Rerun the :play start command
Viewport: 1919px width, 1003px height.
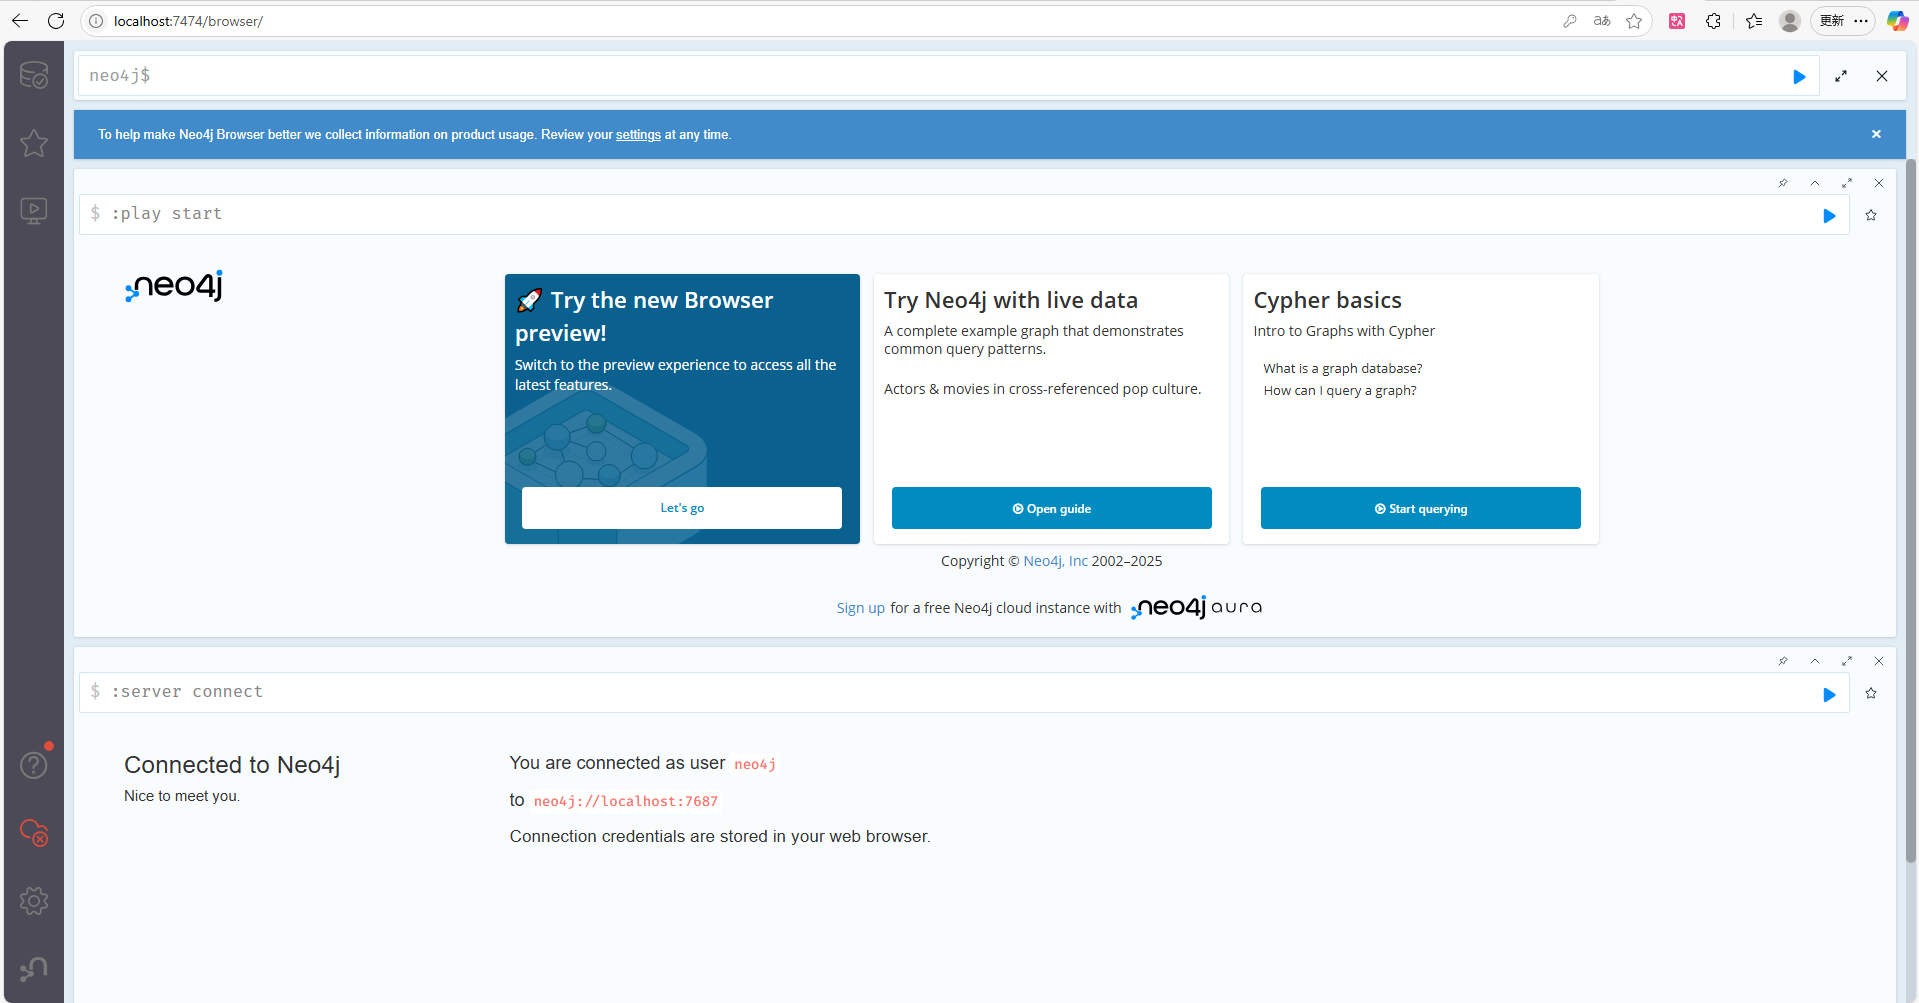(x=1829, y=215)
